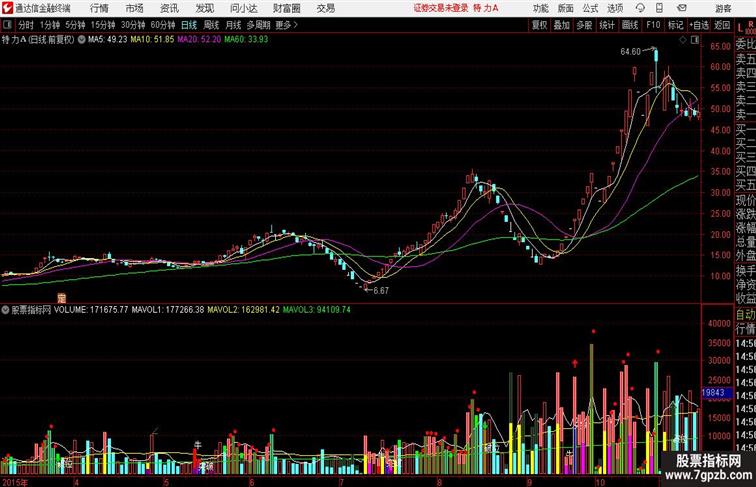Click the 画线 drawing tools button
Image resolution: width=756 pixels, height=487 pixels.
pyautogui.click(x=630, y=25)
